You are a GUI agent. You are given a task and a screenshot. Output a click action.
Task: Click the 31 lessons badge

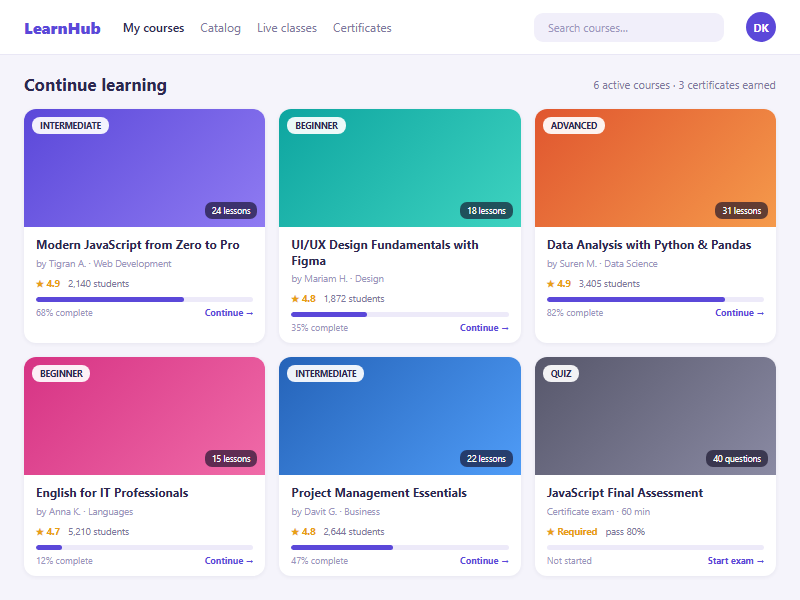[x=741, y=211]
